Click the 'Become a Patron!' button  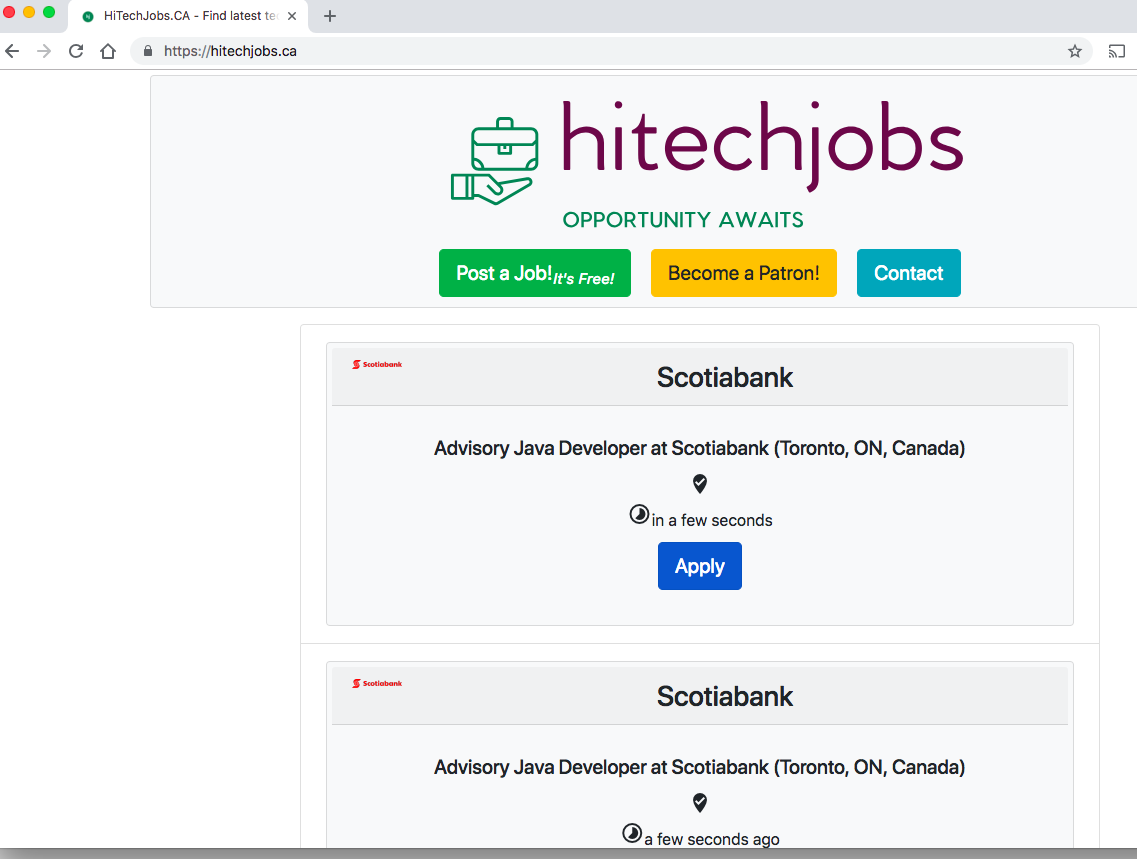(x=744, y=272)
